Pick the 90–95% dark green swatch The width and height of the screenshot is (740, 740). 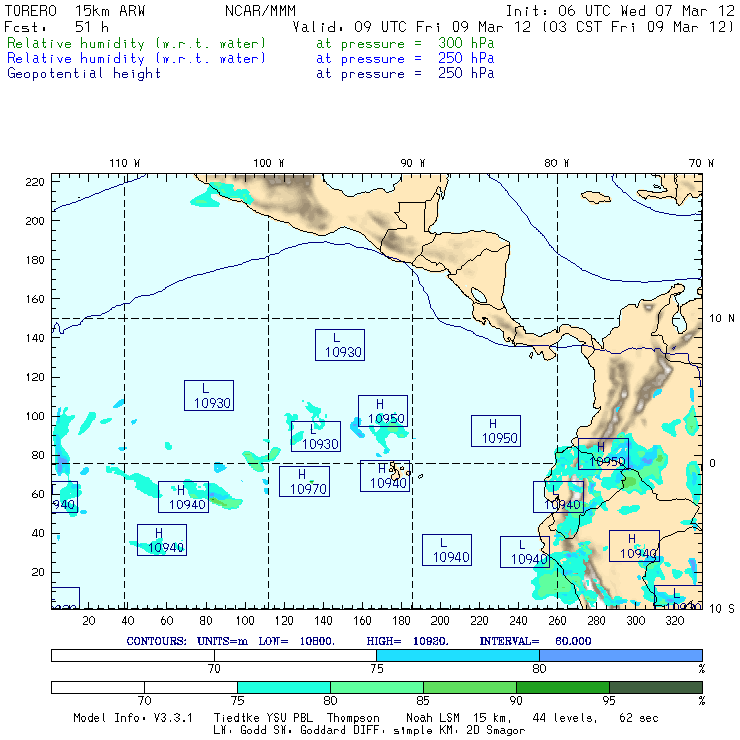coord(563,687)
